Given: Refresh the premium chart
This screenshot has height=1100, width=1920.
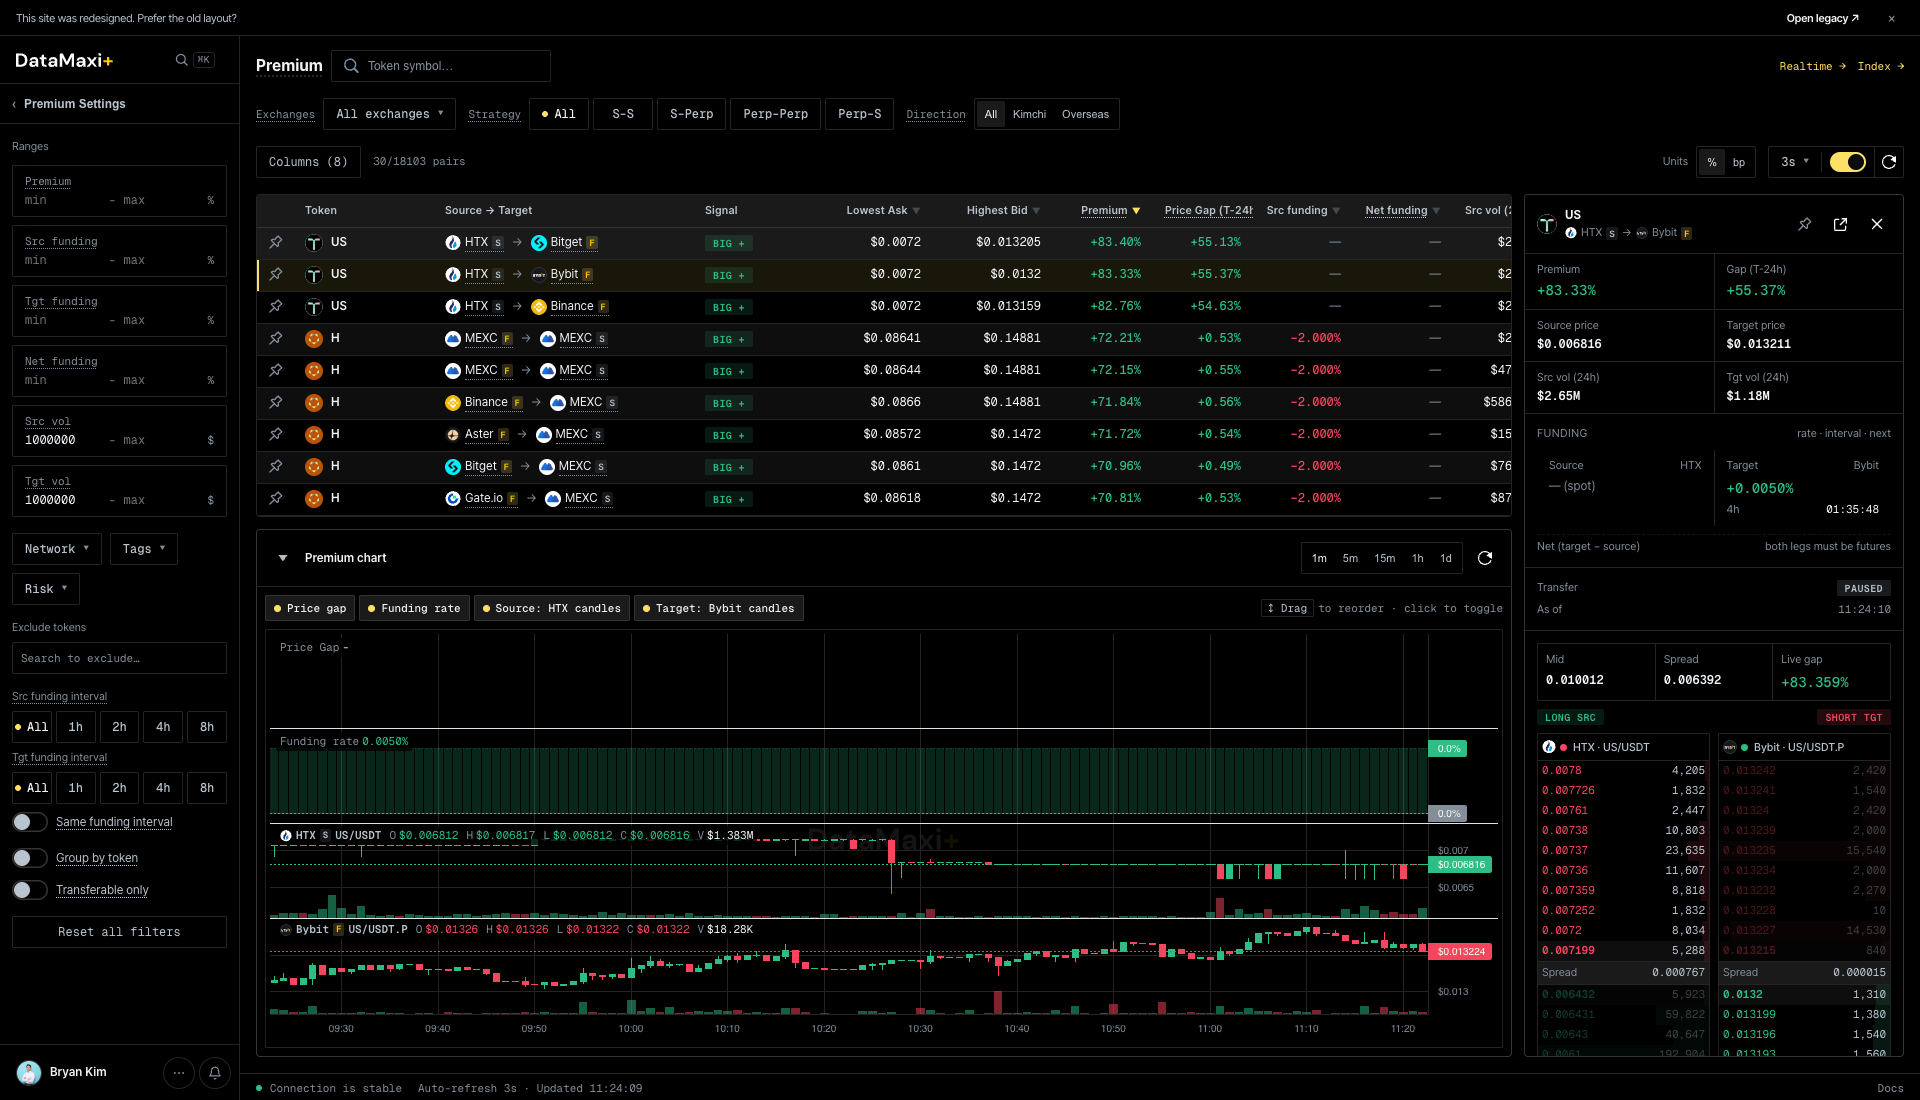Looking at the screenshot, I should point(1485,558).
